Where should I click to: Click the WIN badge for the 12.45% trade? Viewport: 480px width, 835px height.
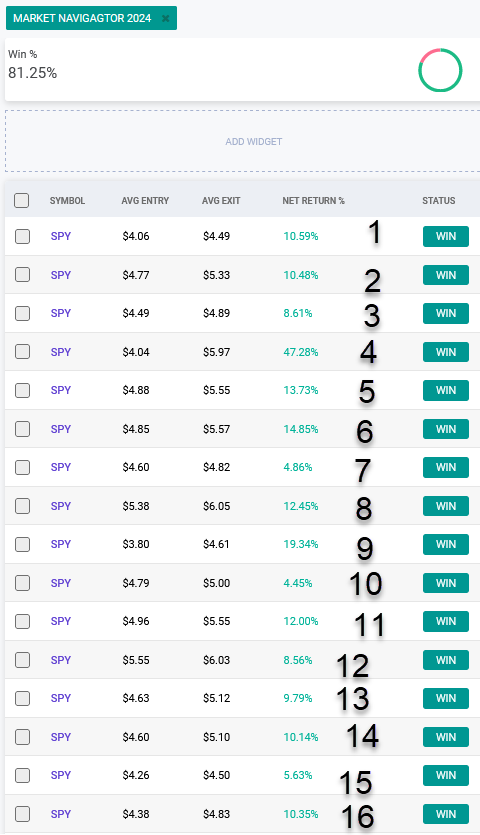pyautogui.click(x=446, y=506)
